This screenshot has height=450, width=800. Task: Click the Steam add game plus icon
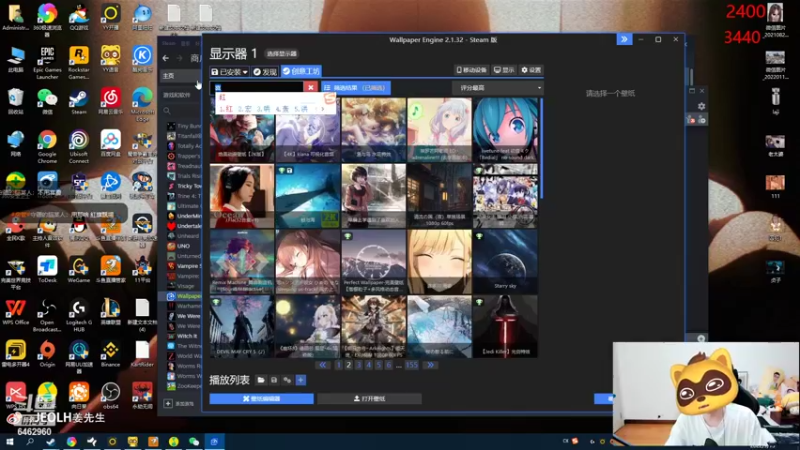[x=168, y=403]
